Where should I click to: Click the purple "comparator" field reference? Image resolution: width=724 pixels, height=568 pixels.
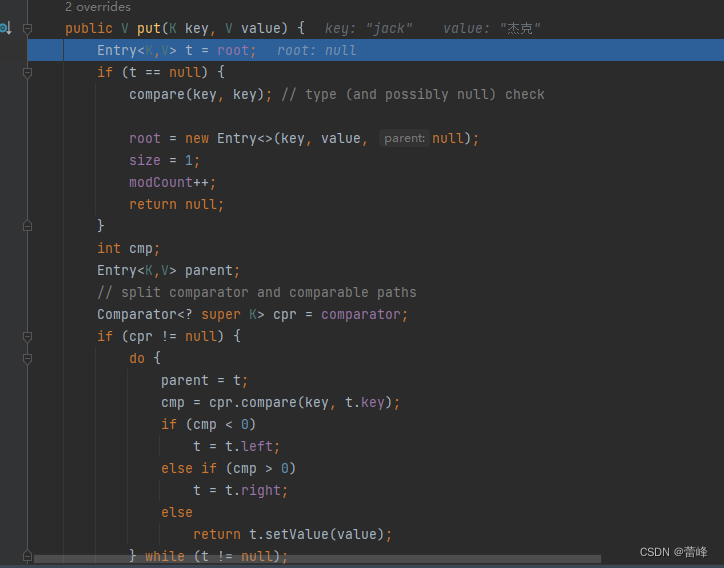click(x=361, y=314)
